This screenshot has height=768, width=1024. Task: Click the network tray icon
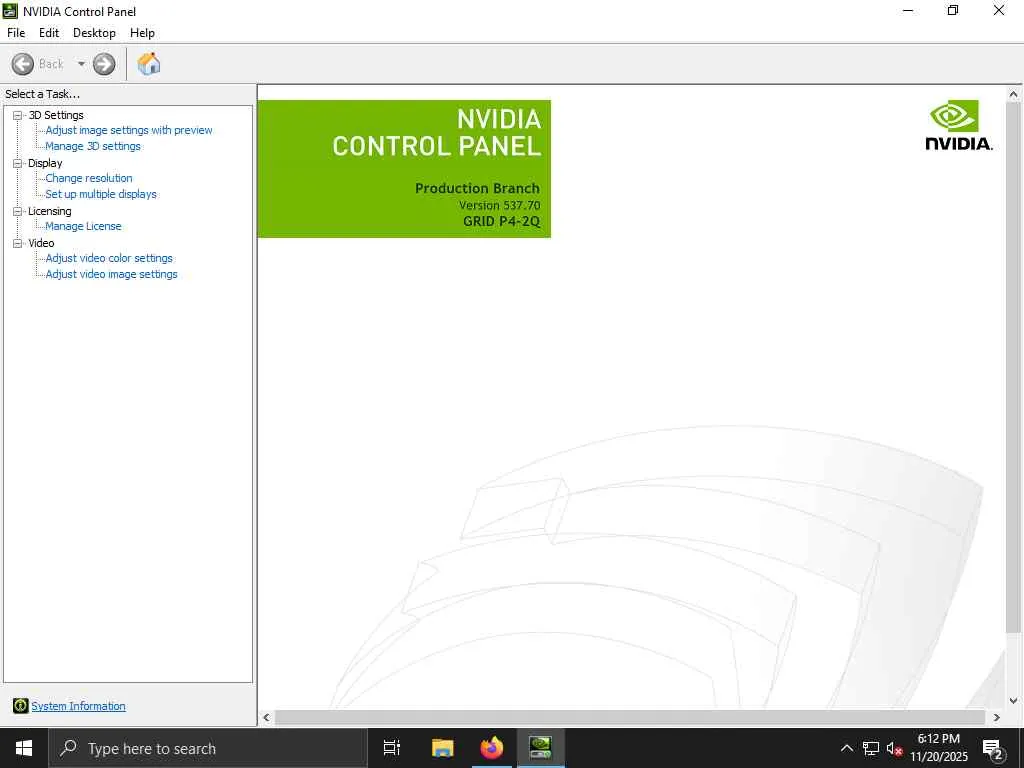871,748
